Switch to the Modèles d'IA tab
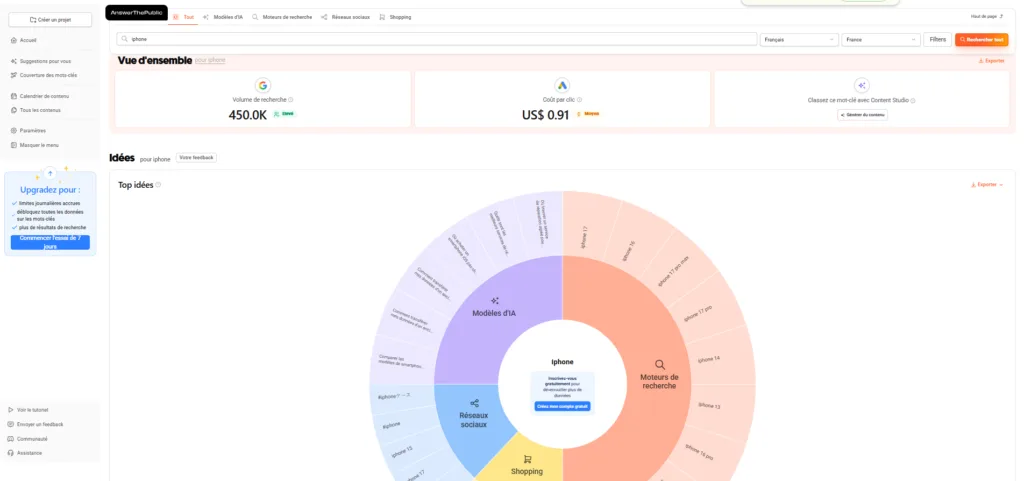This screenshot has height=481, width=1024. pyautogui.click(x=223, y=17)
